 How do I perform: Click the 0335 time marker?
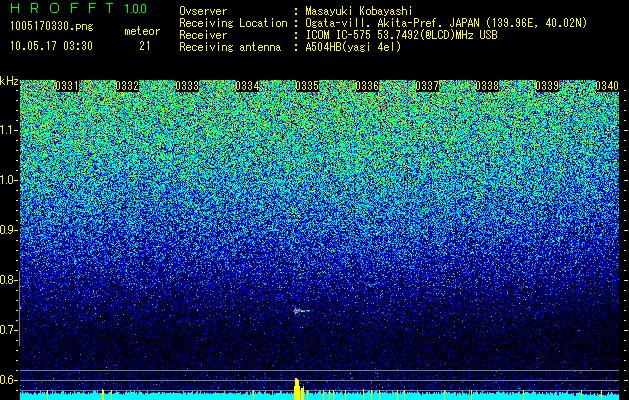(307, 86)
